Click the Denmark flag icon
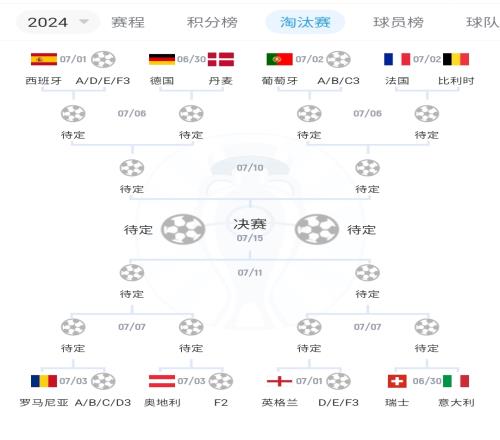500x440 pixels. coord(221,59)
